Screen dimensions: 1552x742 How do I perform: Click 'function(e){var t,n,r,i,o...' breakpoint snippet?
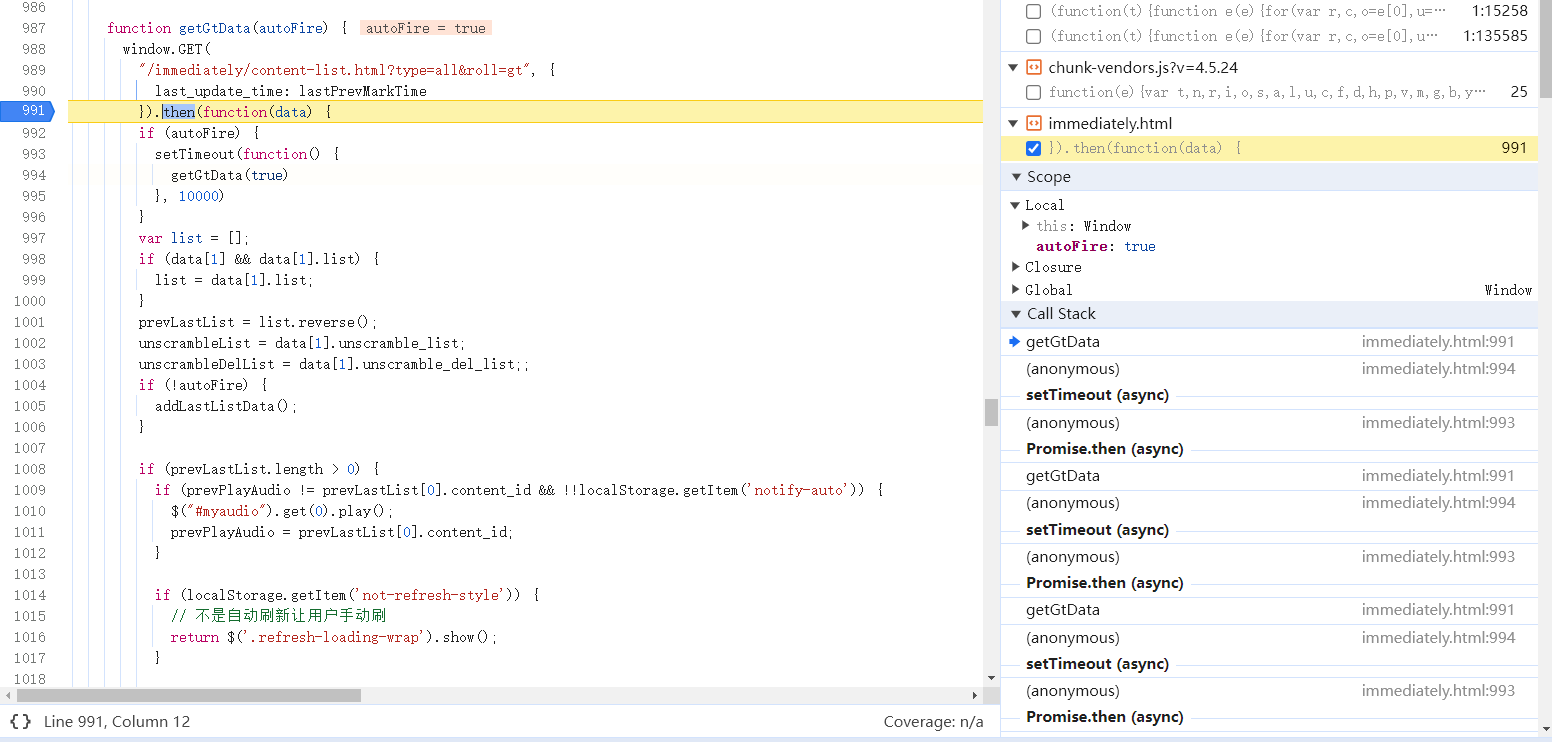tap(1267, 92)
